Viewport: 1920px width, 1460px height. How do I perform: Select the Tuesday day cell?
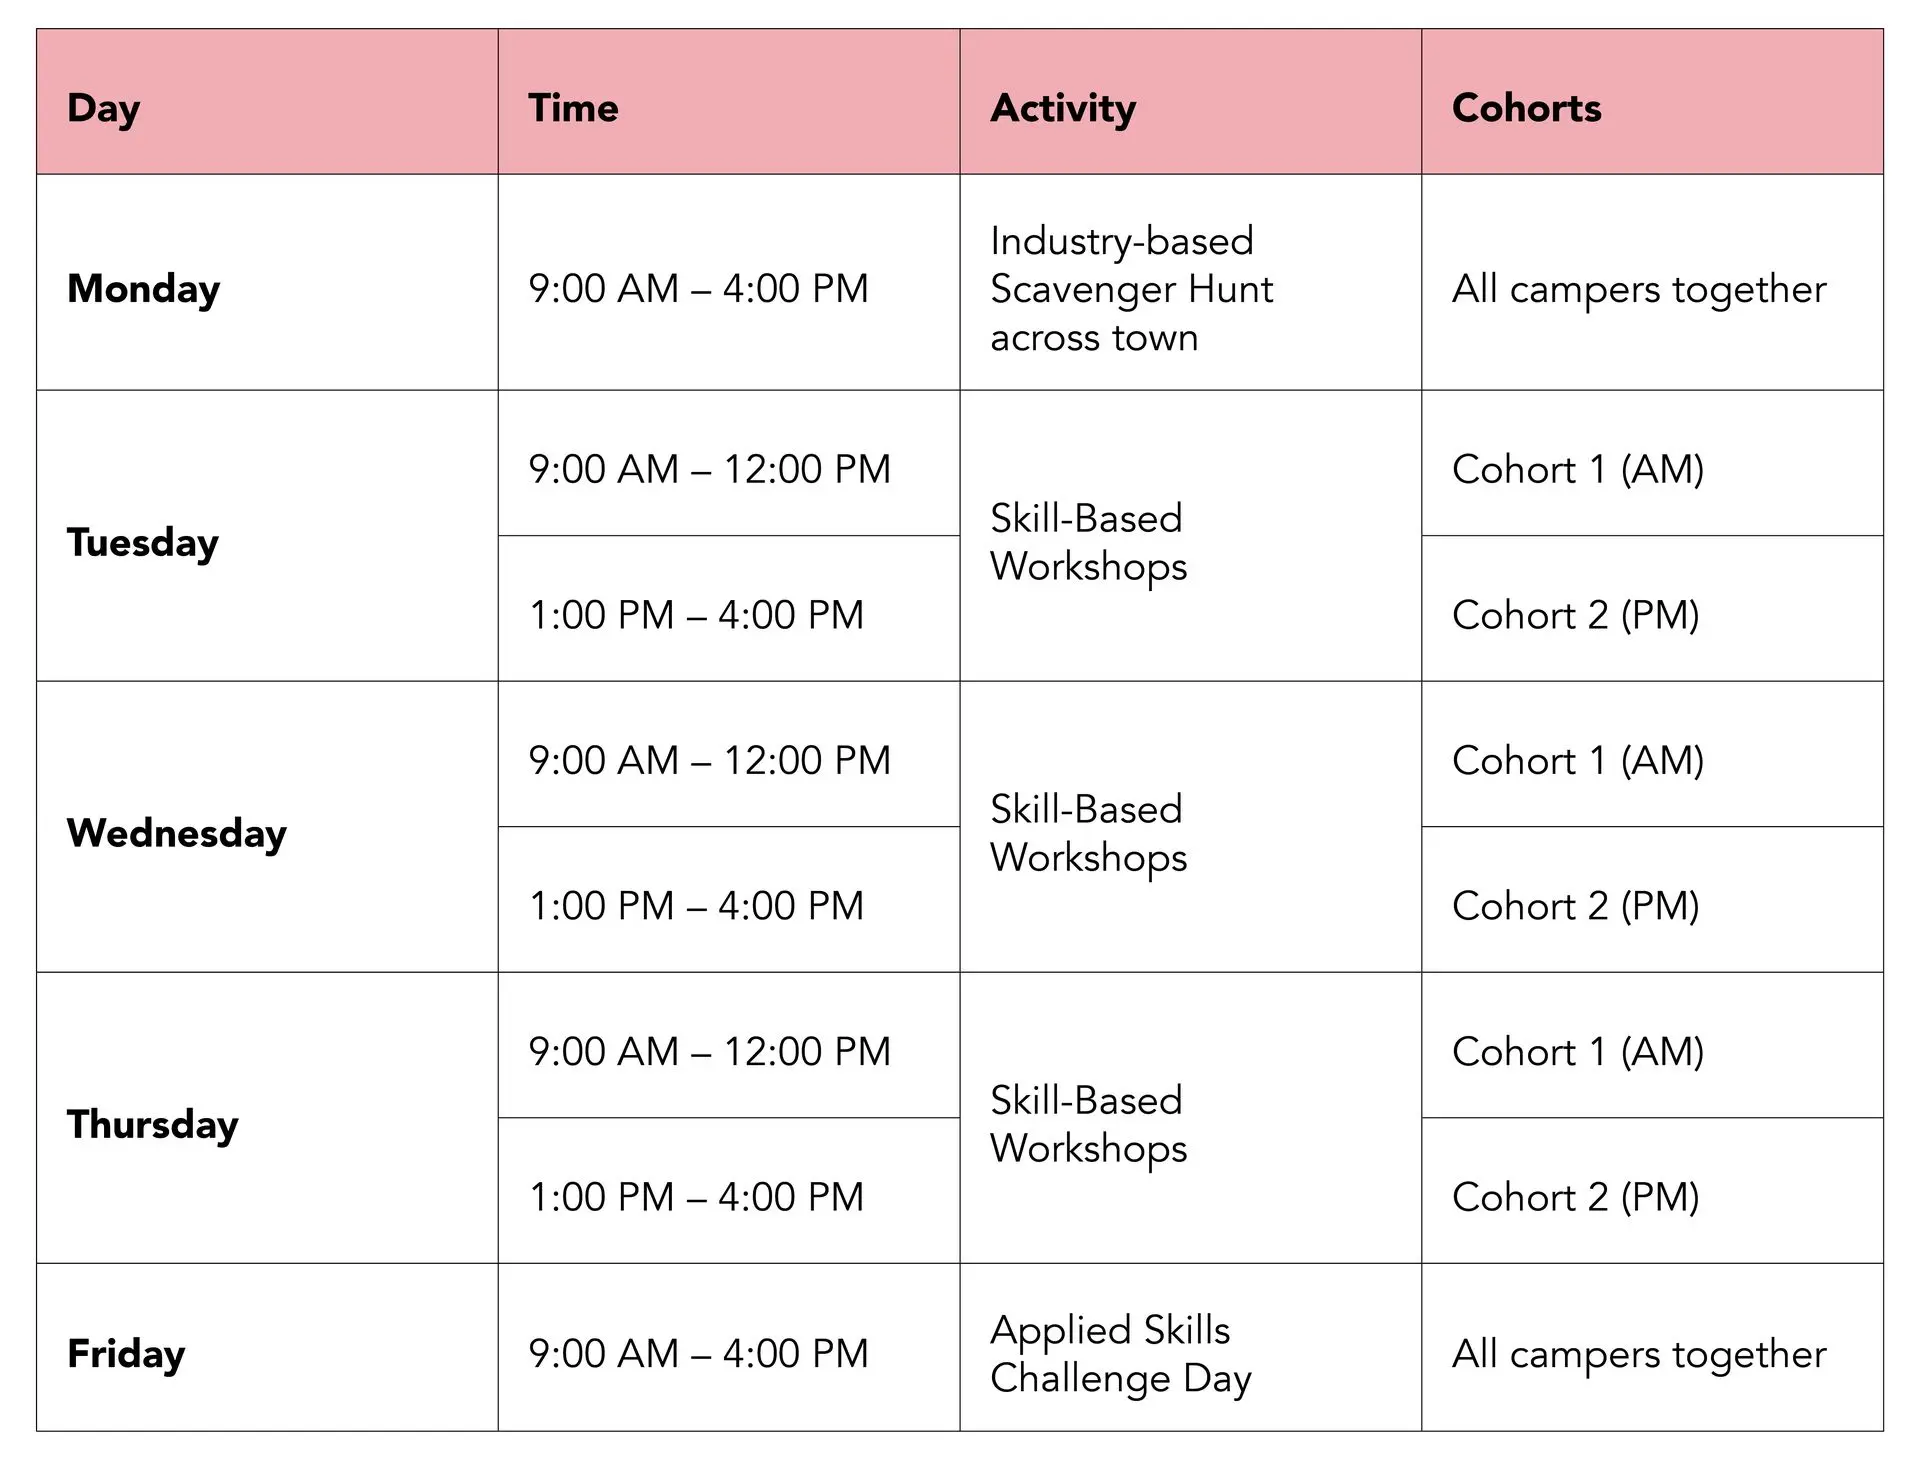point(142,542)
